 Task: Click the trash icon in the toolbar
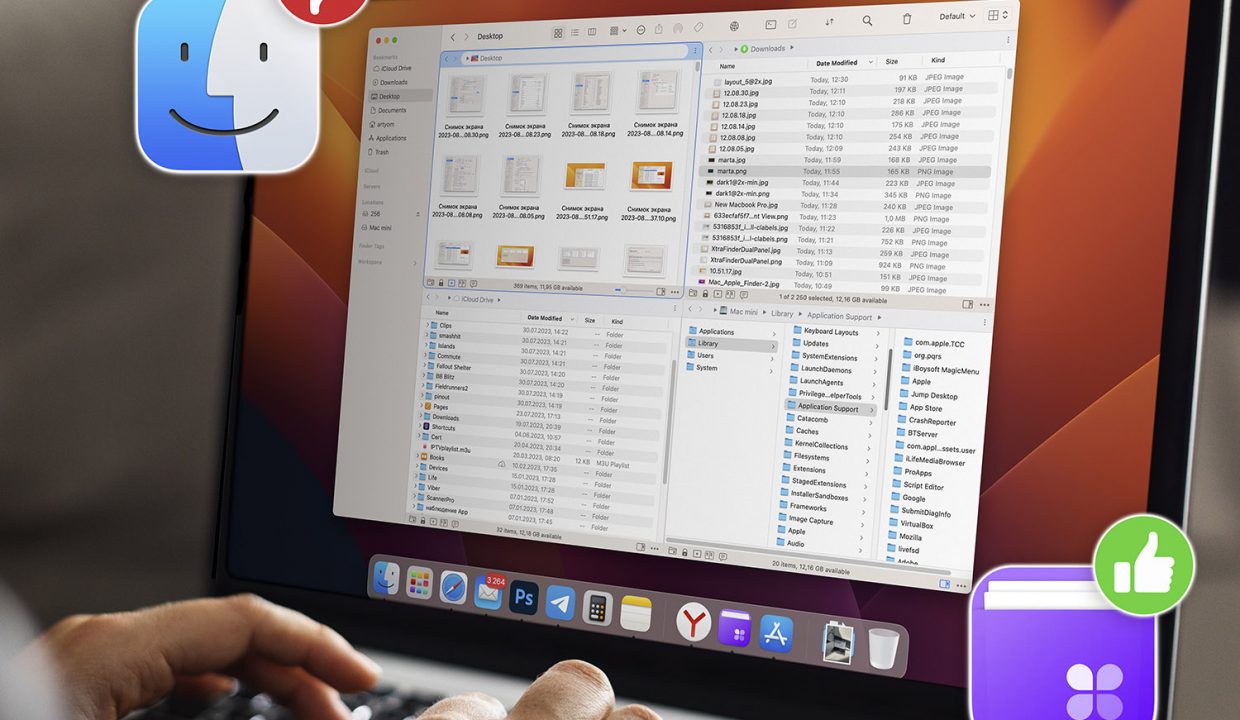907,19
